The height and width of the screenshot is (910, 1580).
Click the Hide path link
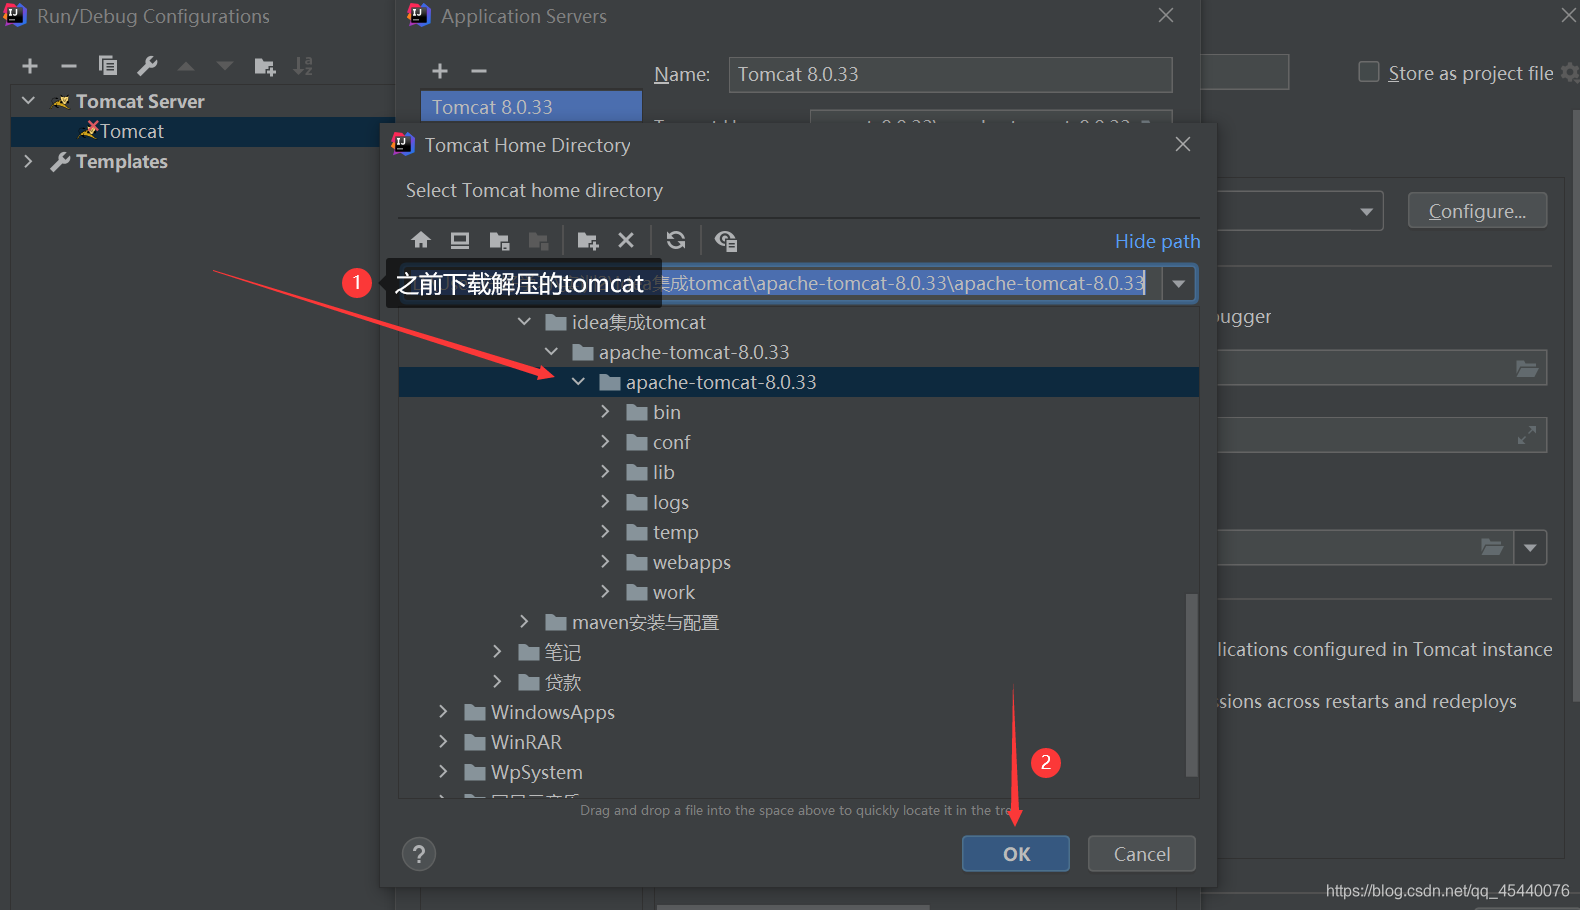click(1157, 241)
